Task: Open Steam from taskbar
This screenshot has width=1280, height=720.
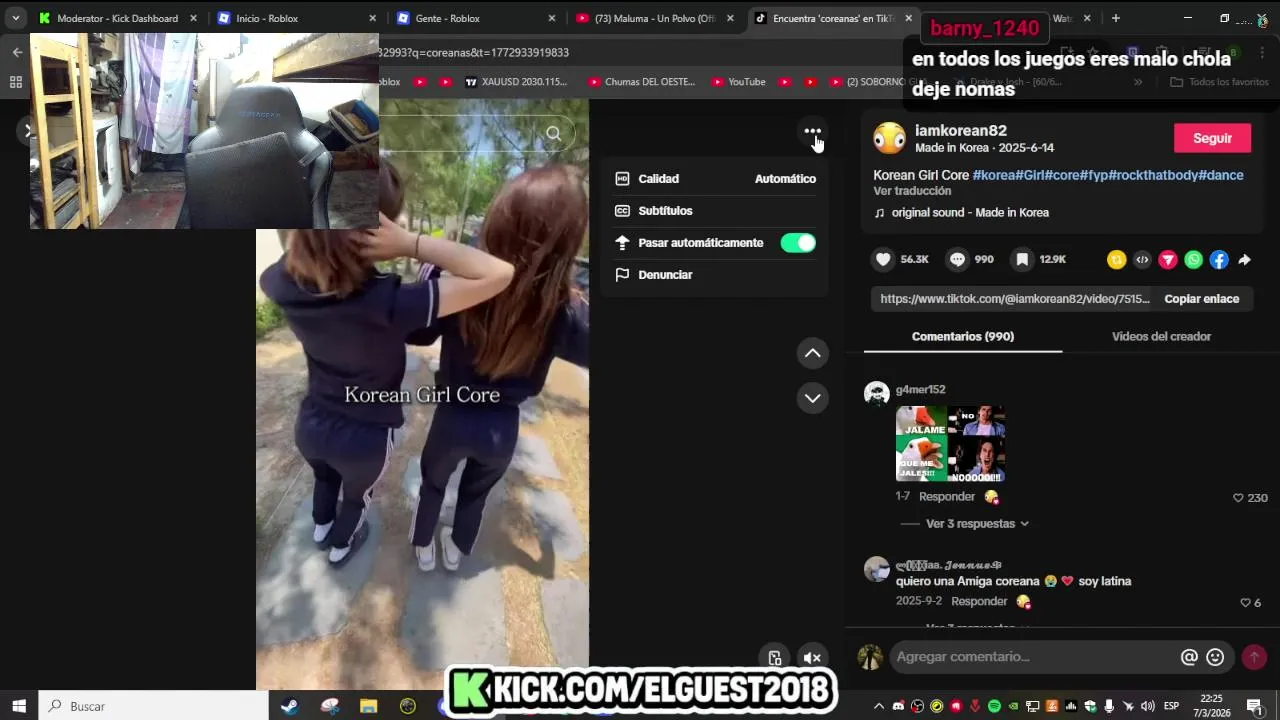Action: (x=289, y=706)
